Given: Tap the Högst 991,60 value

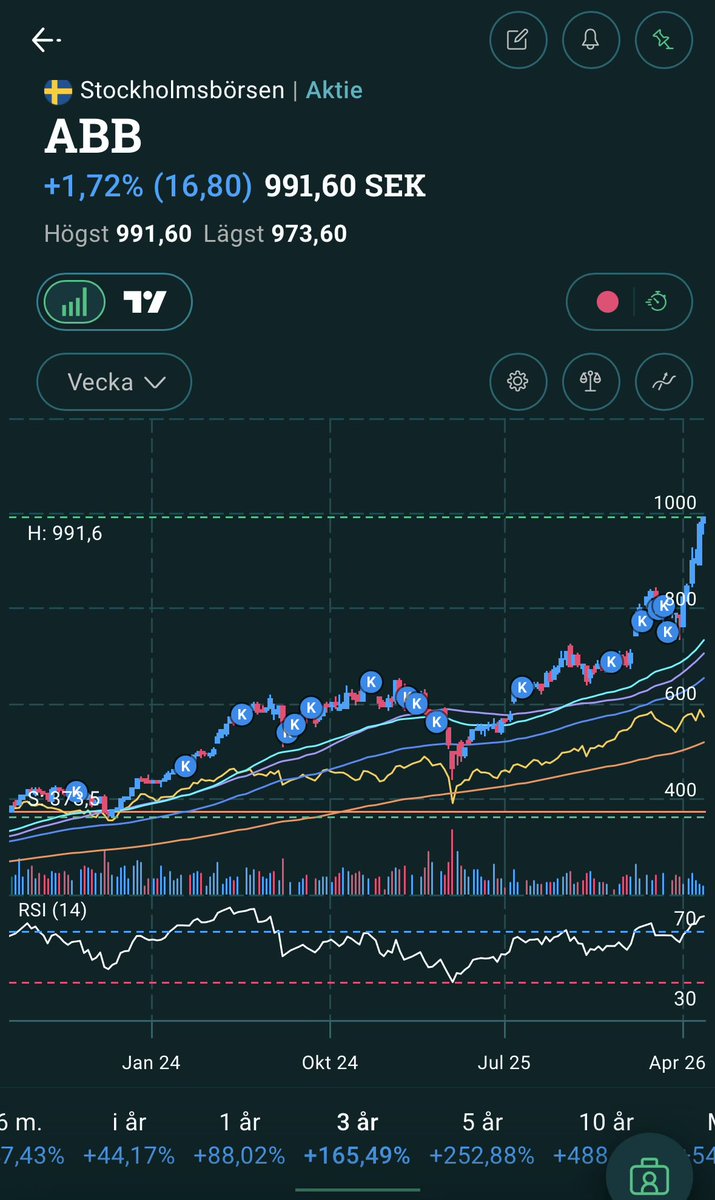Looking at the screenshot, I should click(x=118, y=234).
